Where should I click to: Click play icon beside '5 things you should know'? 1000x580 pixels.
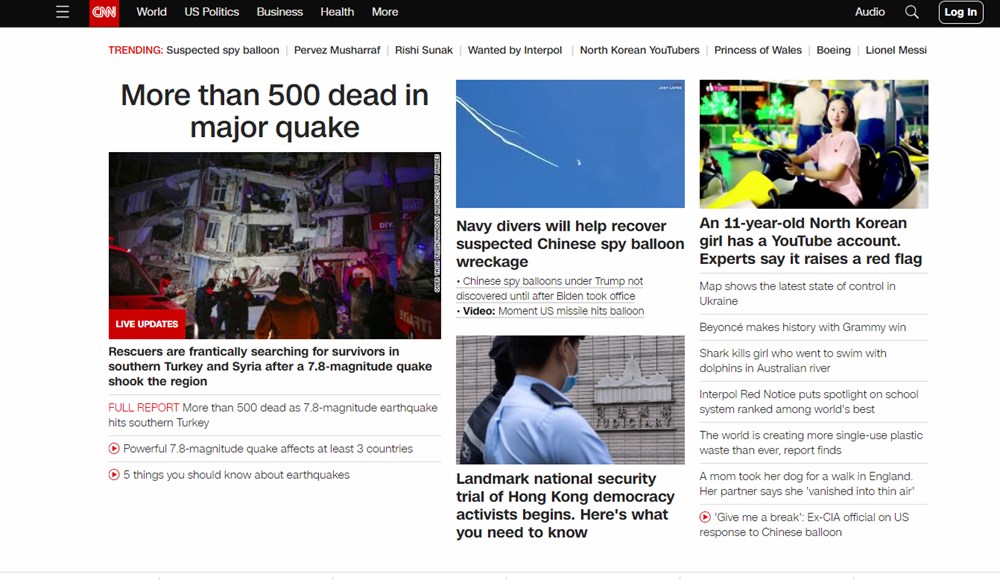click(x=114, y=475)
